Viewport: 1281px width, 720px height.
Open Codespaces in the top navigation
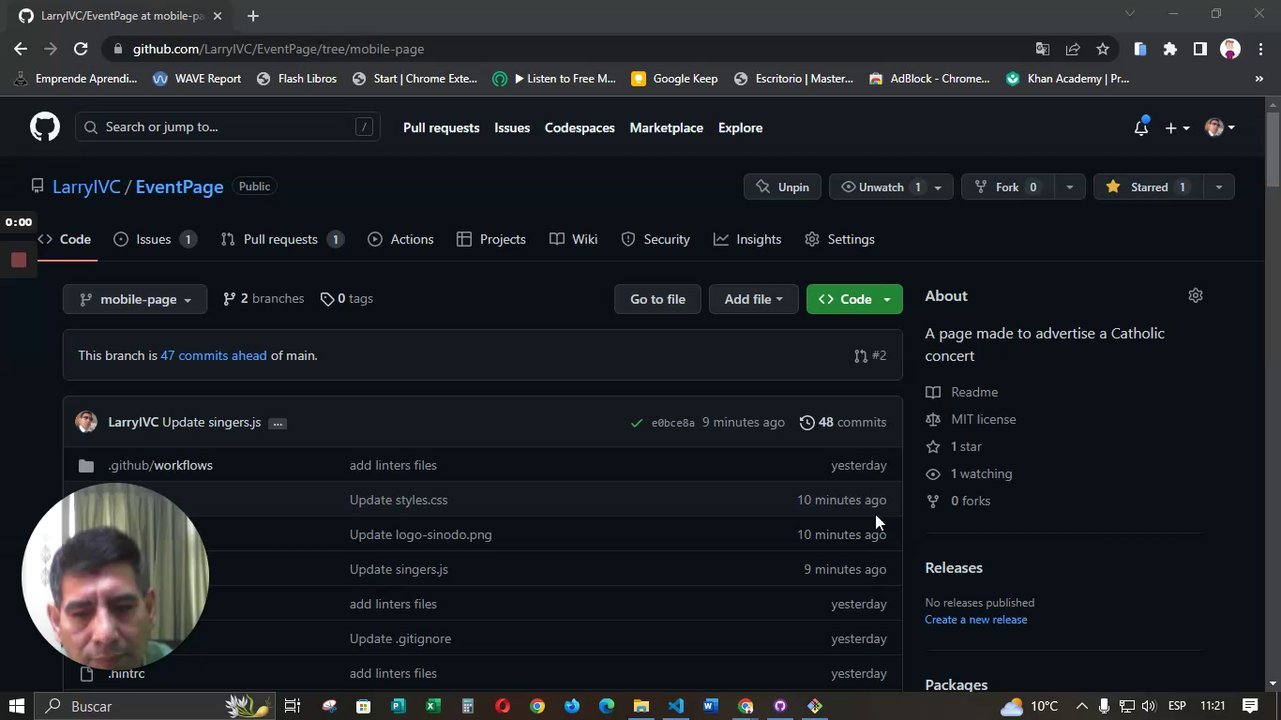[580, 128]
